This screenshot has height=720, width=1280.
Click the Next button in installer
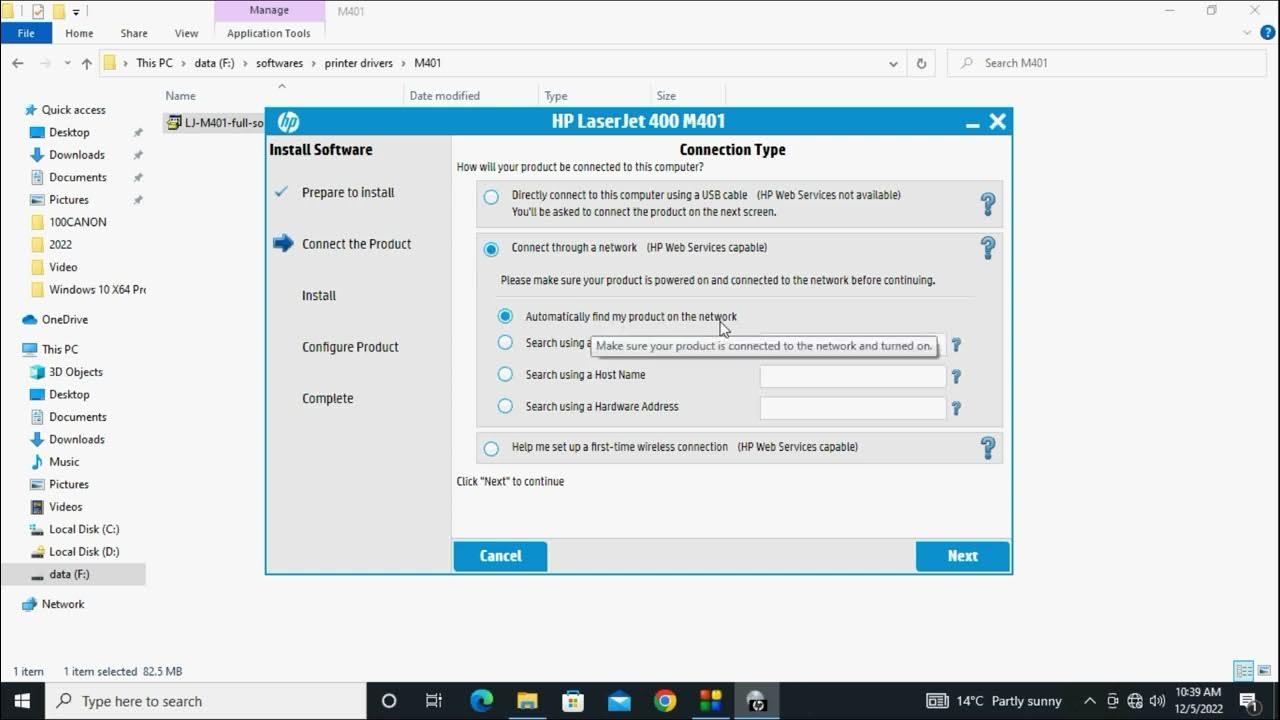click(963, 556)
